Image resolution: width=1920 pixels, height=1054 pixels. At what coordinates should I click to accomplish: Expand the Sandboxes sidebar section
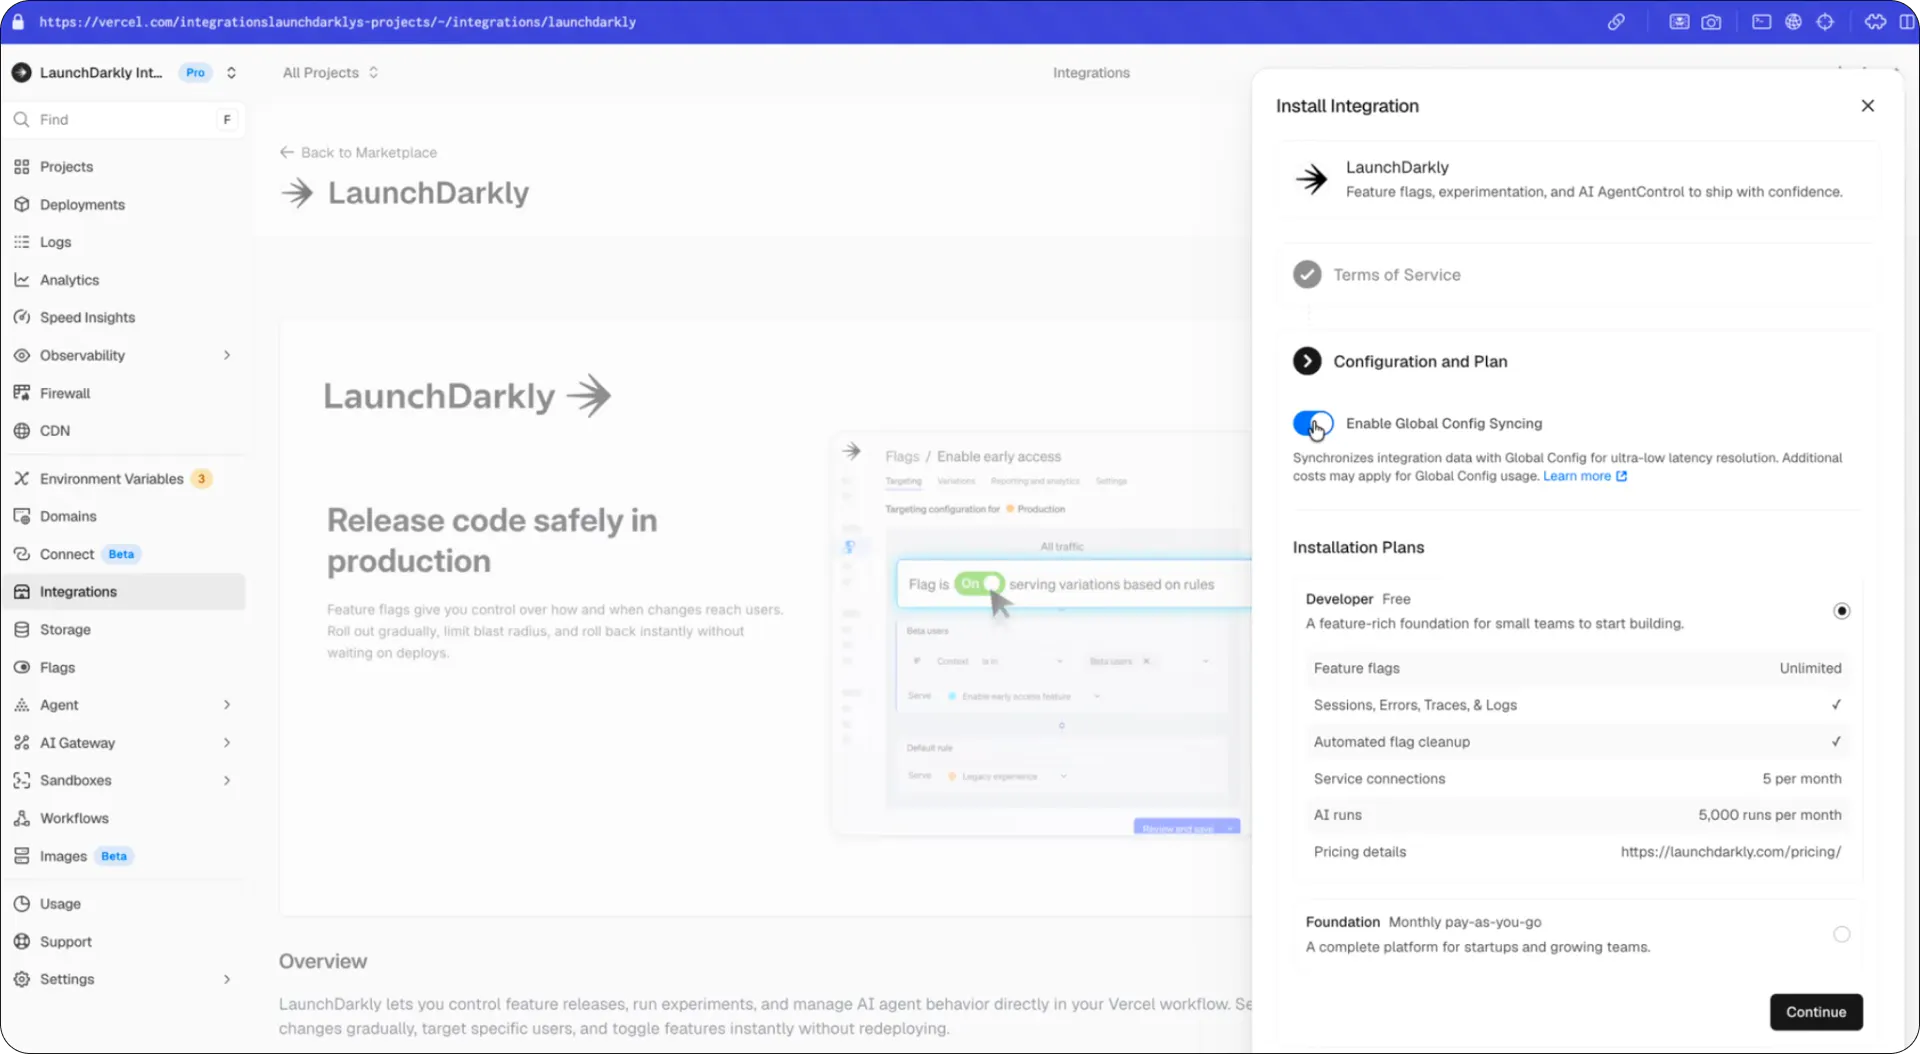click(x=227, y=781)
